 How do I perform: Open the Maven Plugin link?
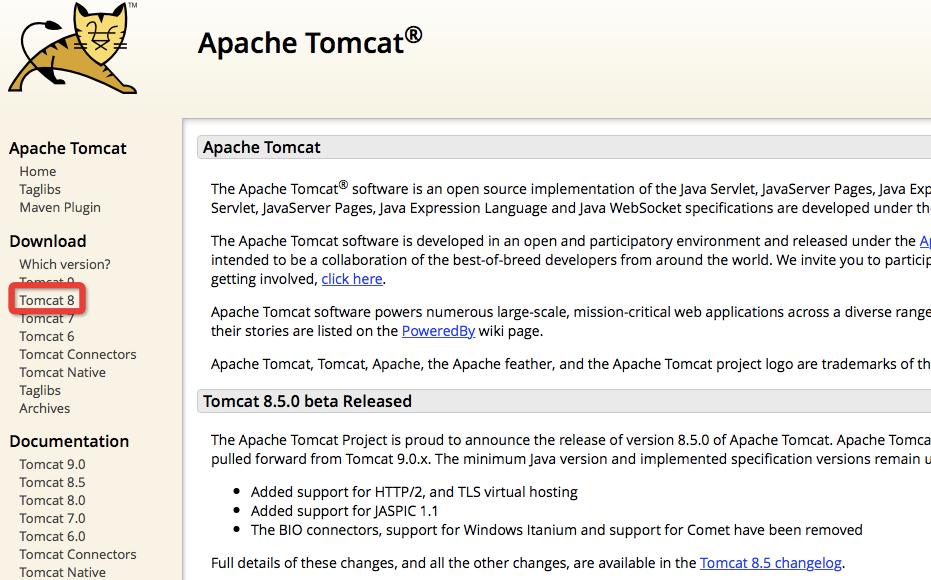click(x=60, y=208)
